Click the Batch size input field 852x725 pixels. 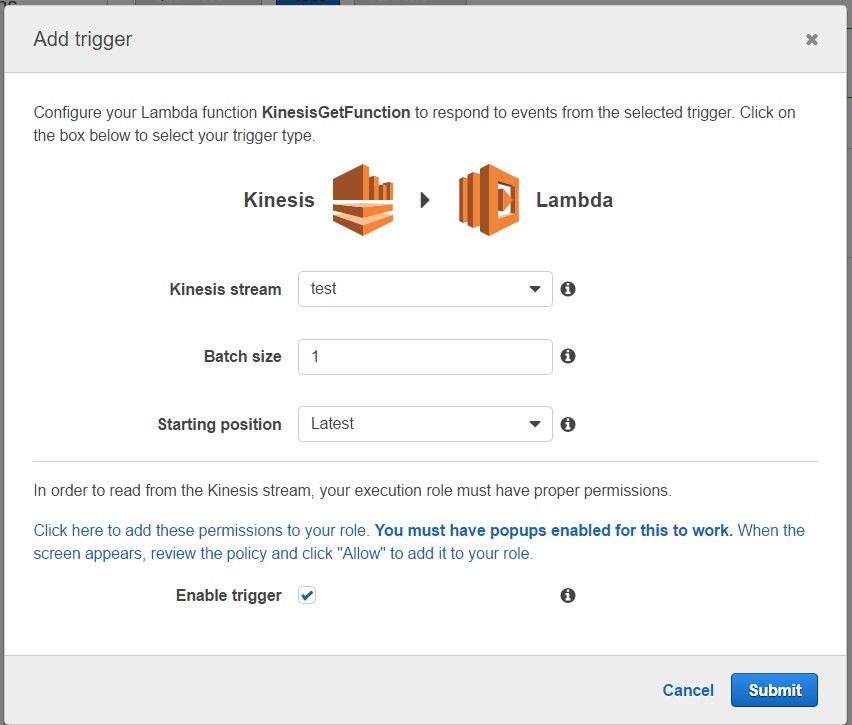[425, 357]
